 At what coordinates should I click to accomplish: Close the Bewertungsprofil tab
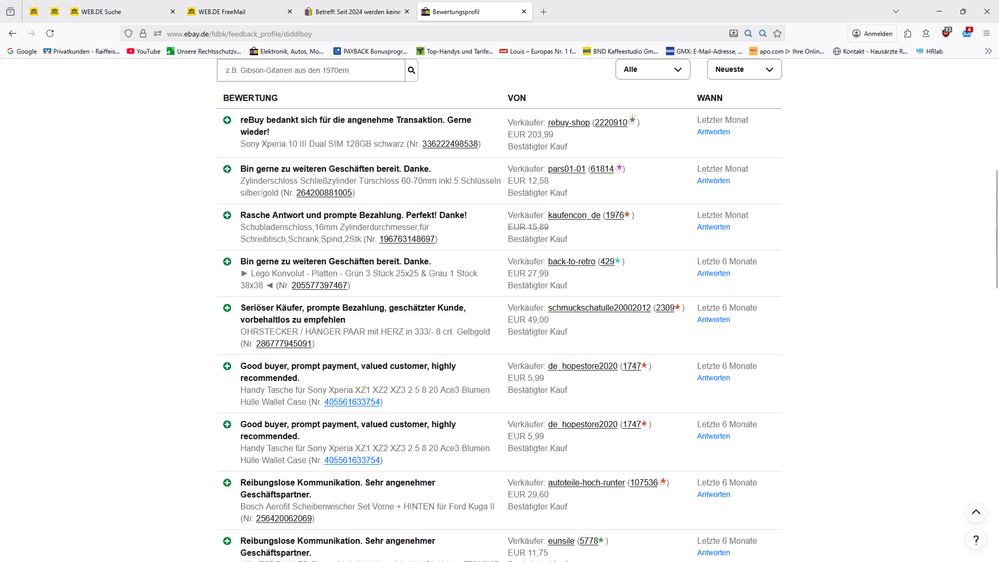[x=524, y=11]
